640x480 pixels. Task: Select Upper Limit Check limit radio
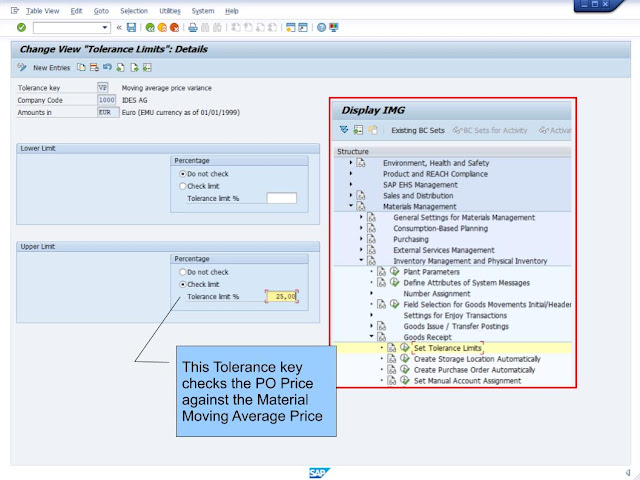[x=182, y=284]
